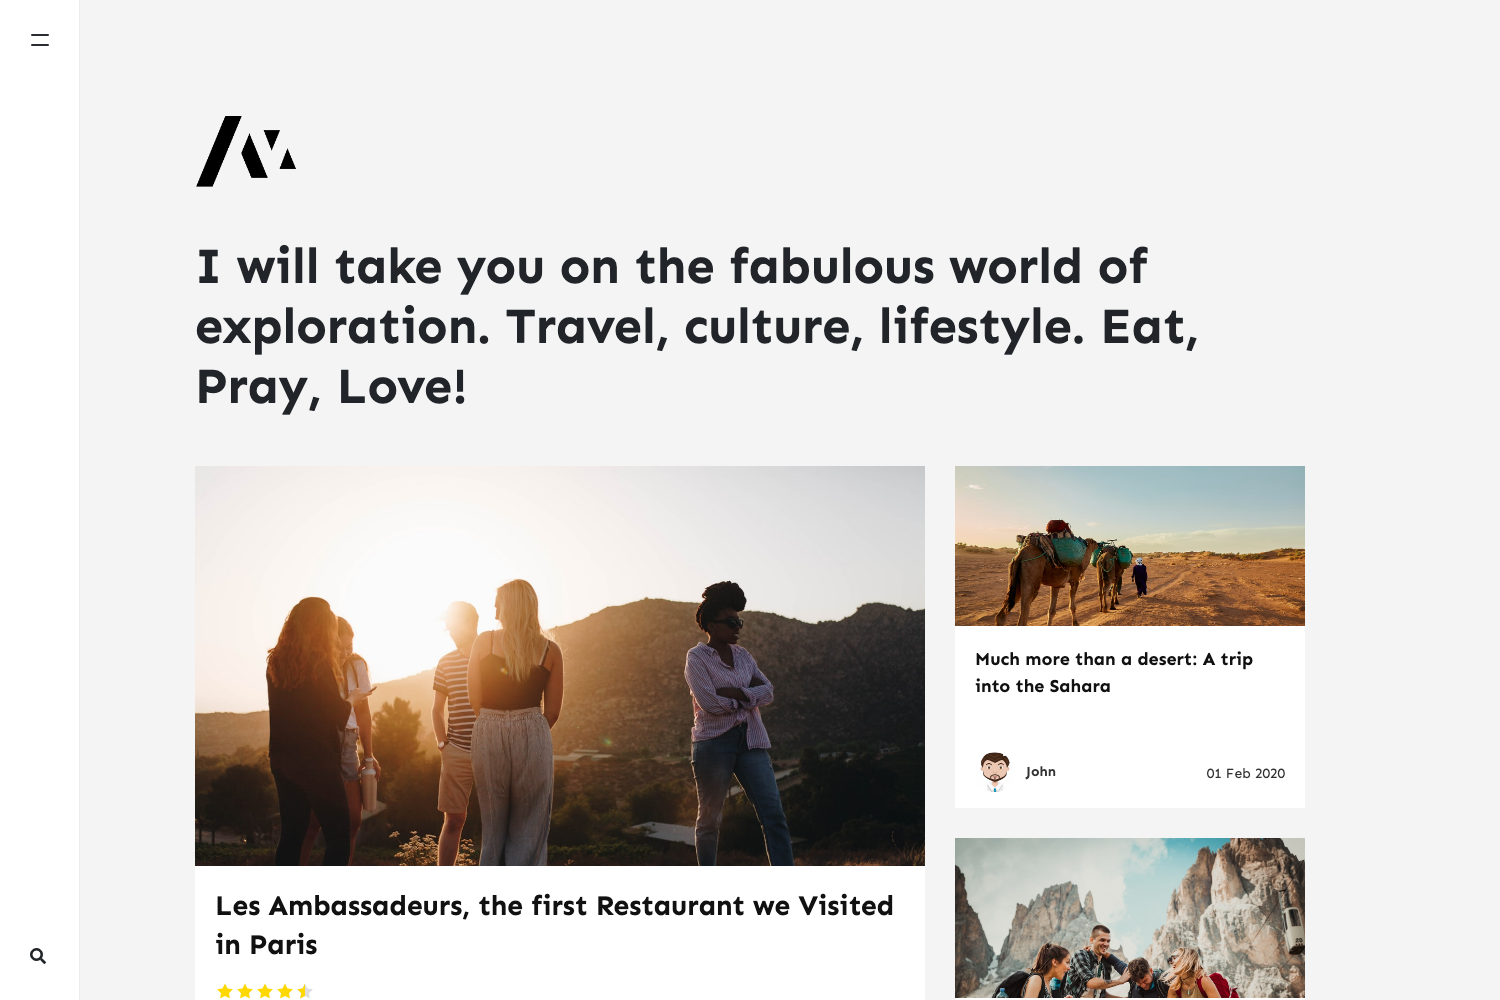This screenshot has height=1000, width=1500.
Task: Click the 01 Feb 2020 post date
Action: point(1245,773)
